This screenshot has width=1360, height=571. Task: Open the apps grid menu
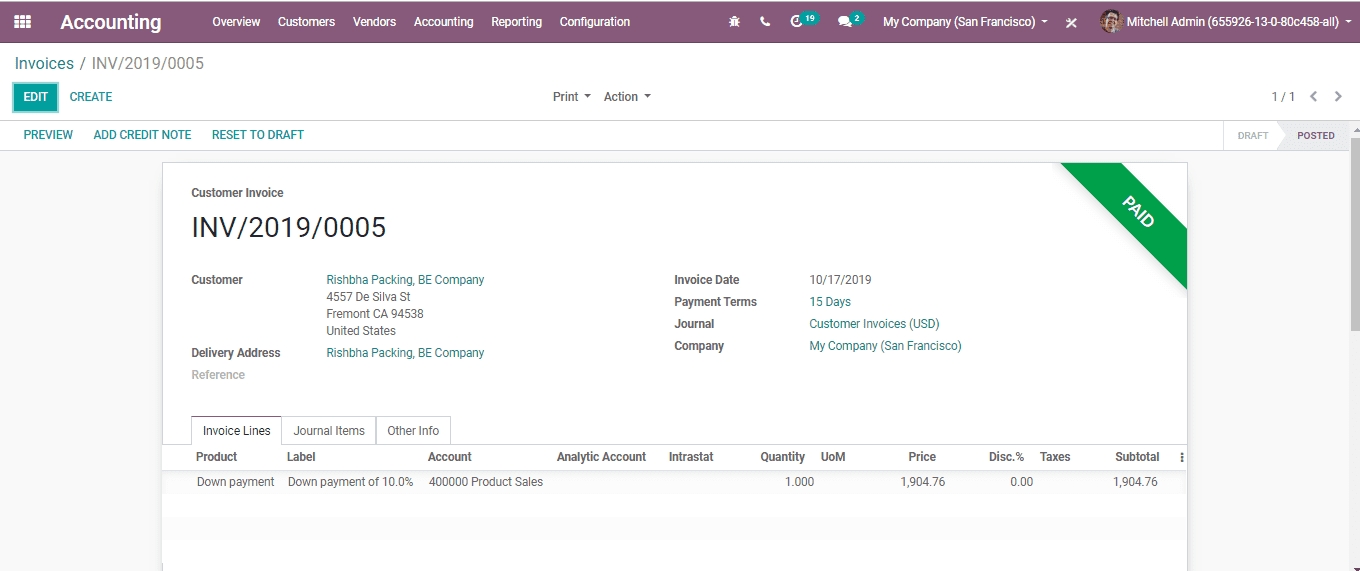pos(22,22)
